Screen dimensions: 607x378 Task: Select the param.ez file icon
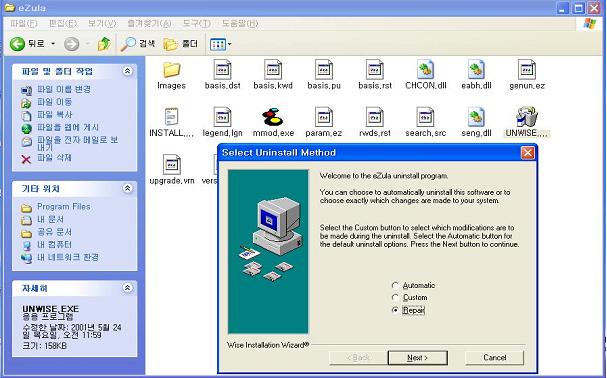pyautogui.click(x=324, y=117)
